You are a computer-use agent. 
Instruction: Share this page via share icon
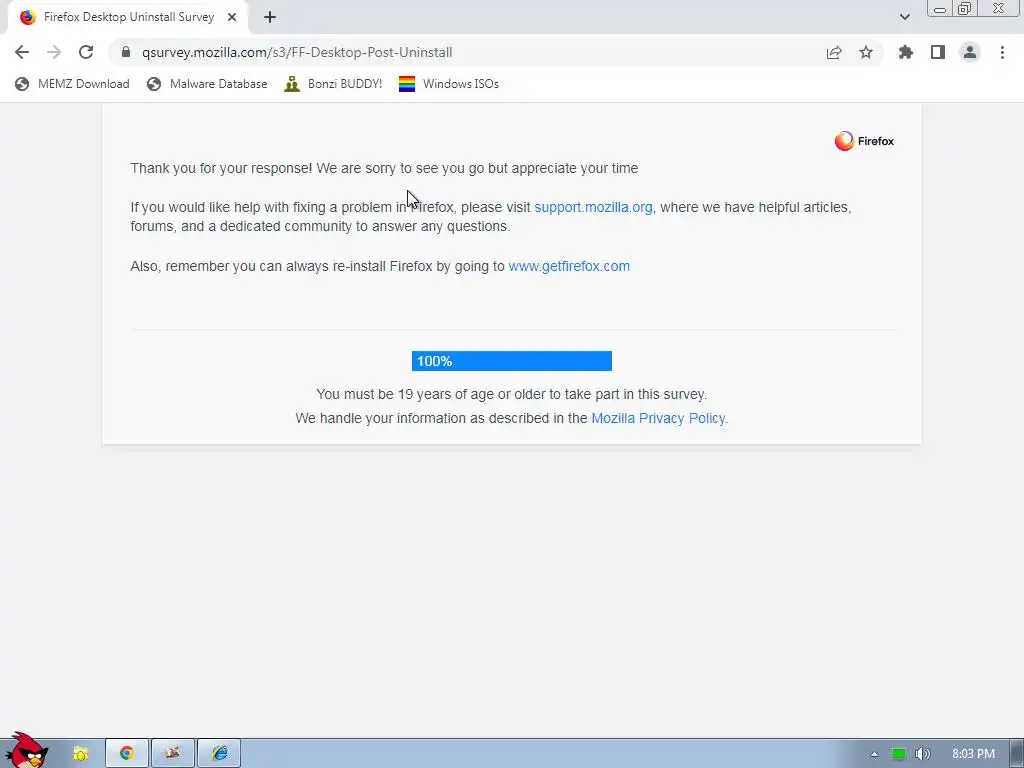pos(834,52)
